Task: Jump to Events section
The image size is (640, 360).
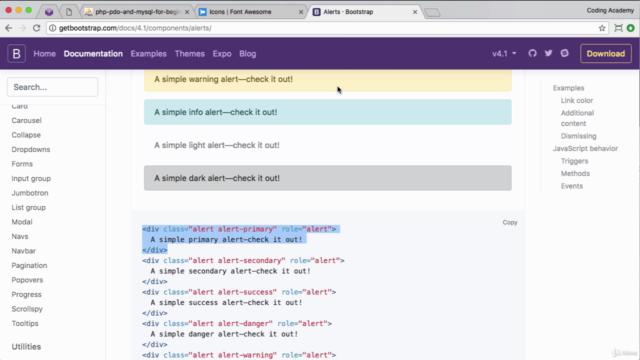Action: pyautogui.click(x=571, y=186)
